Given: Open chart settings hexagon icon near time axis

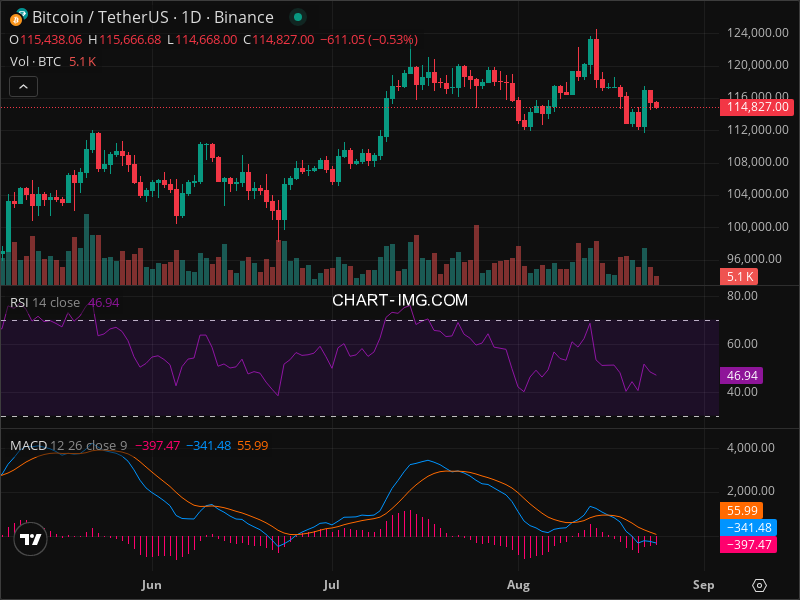Looking at the screenshot, I should click(x=760, y=585).
